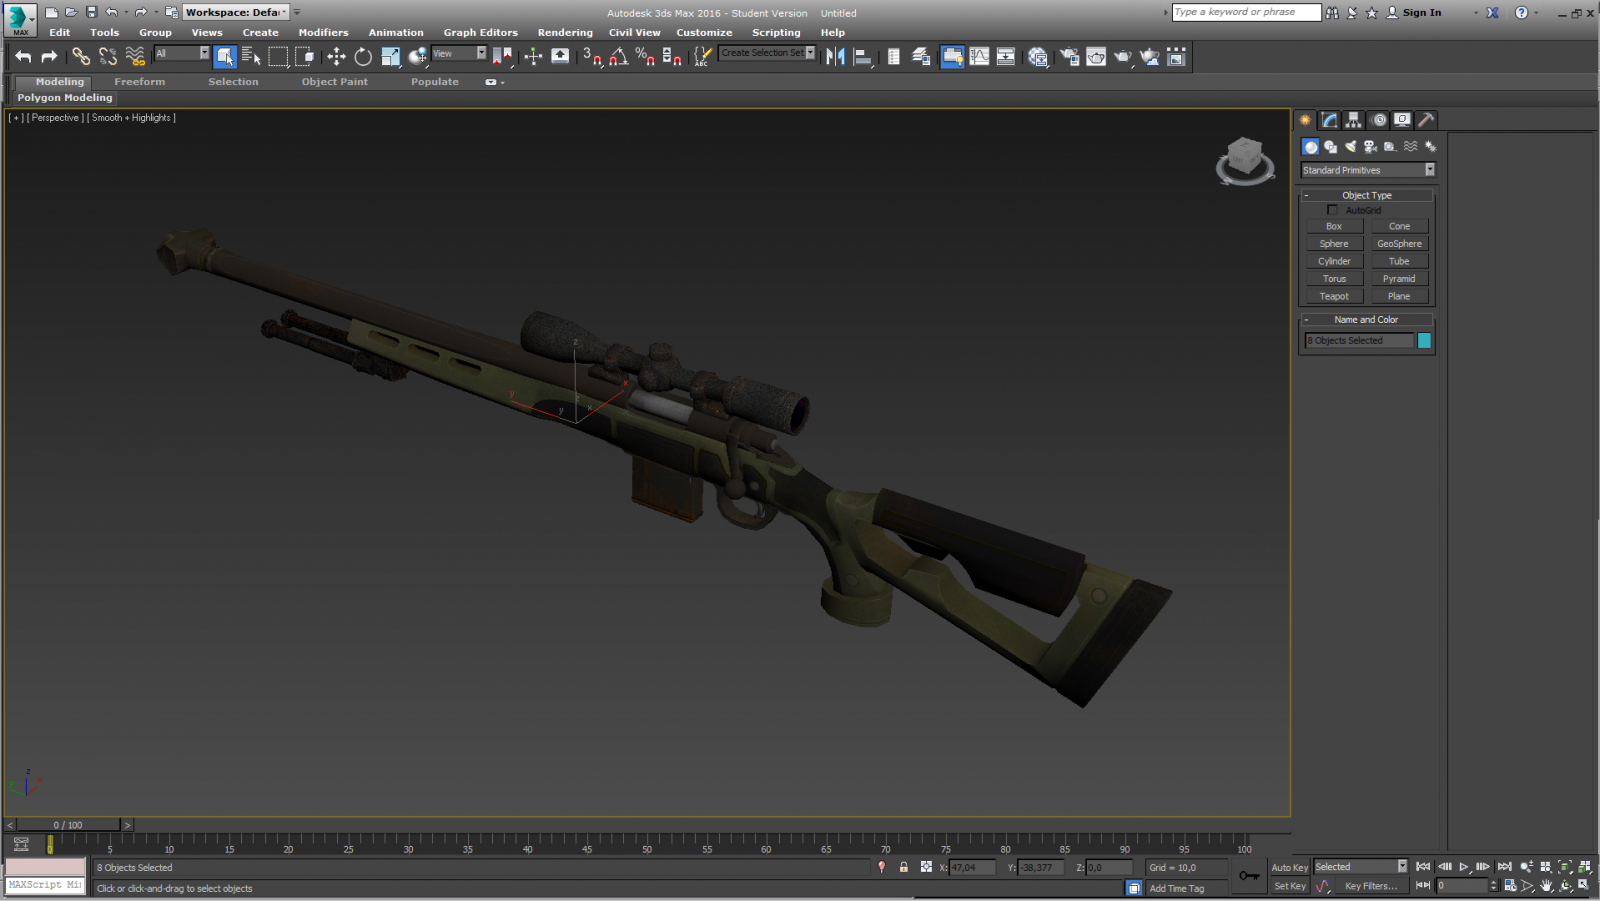Viewport: 1600px width, 901px height.
Task: Click the Play Animation button
Action: (1463, 867)
